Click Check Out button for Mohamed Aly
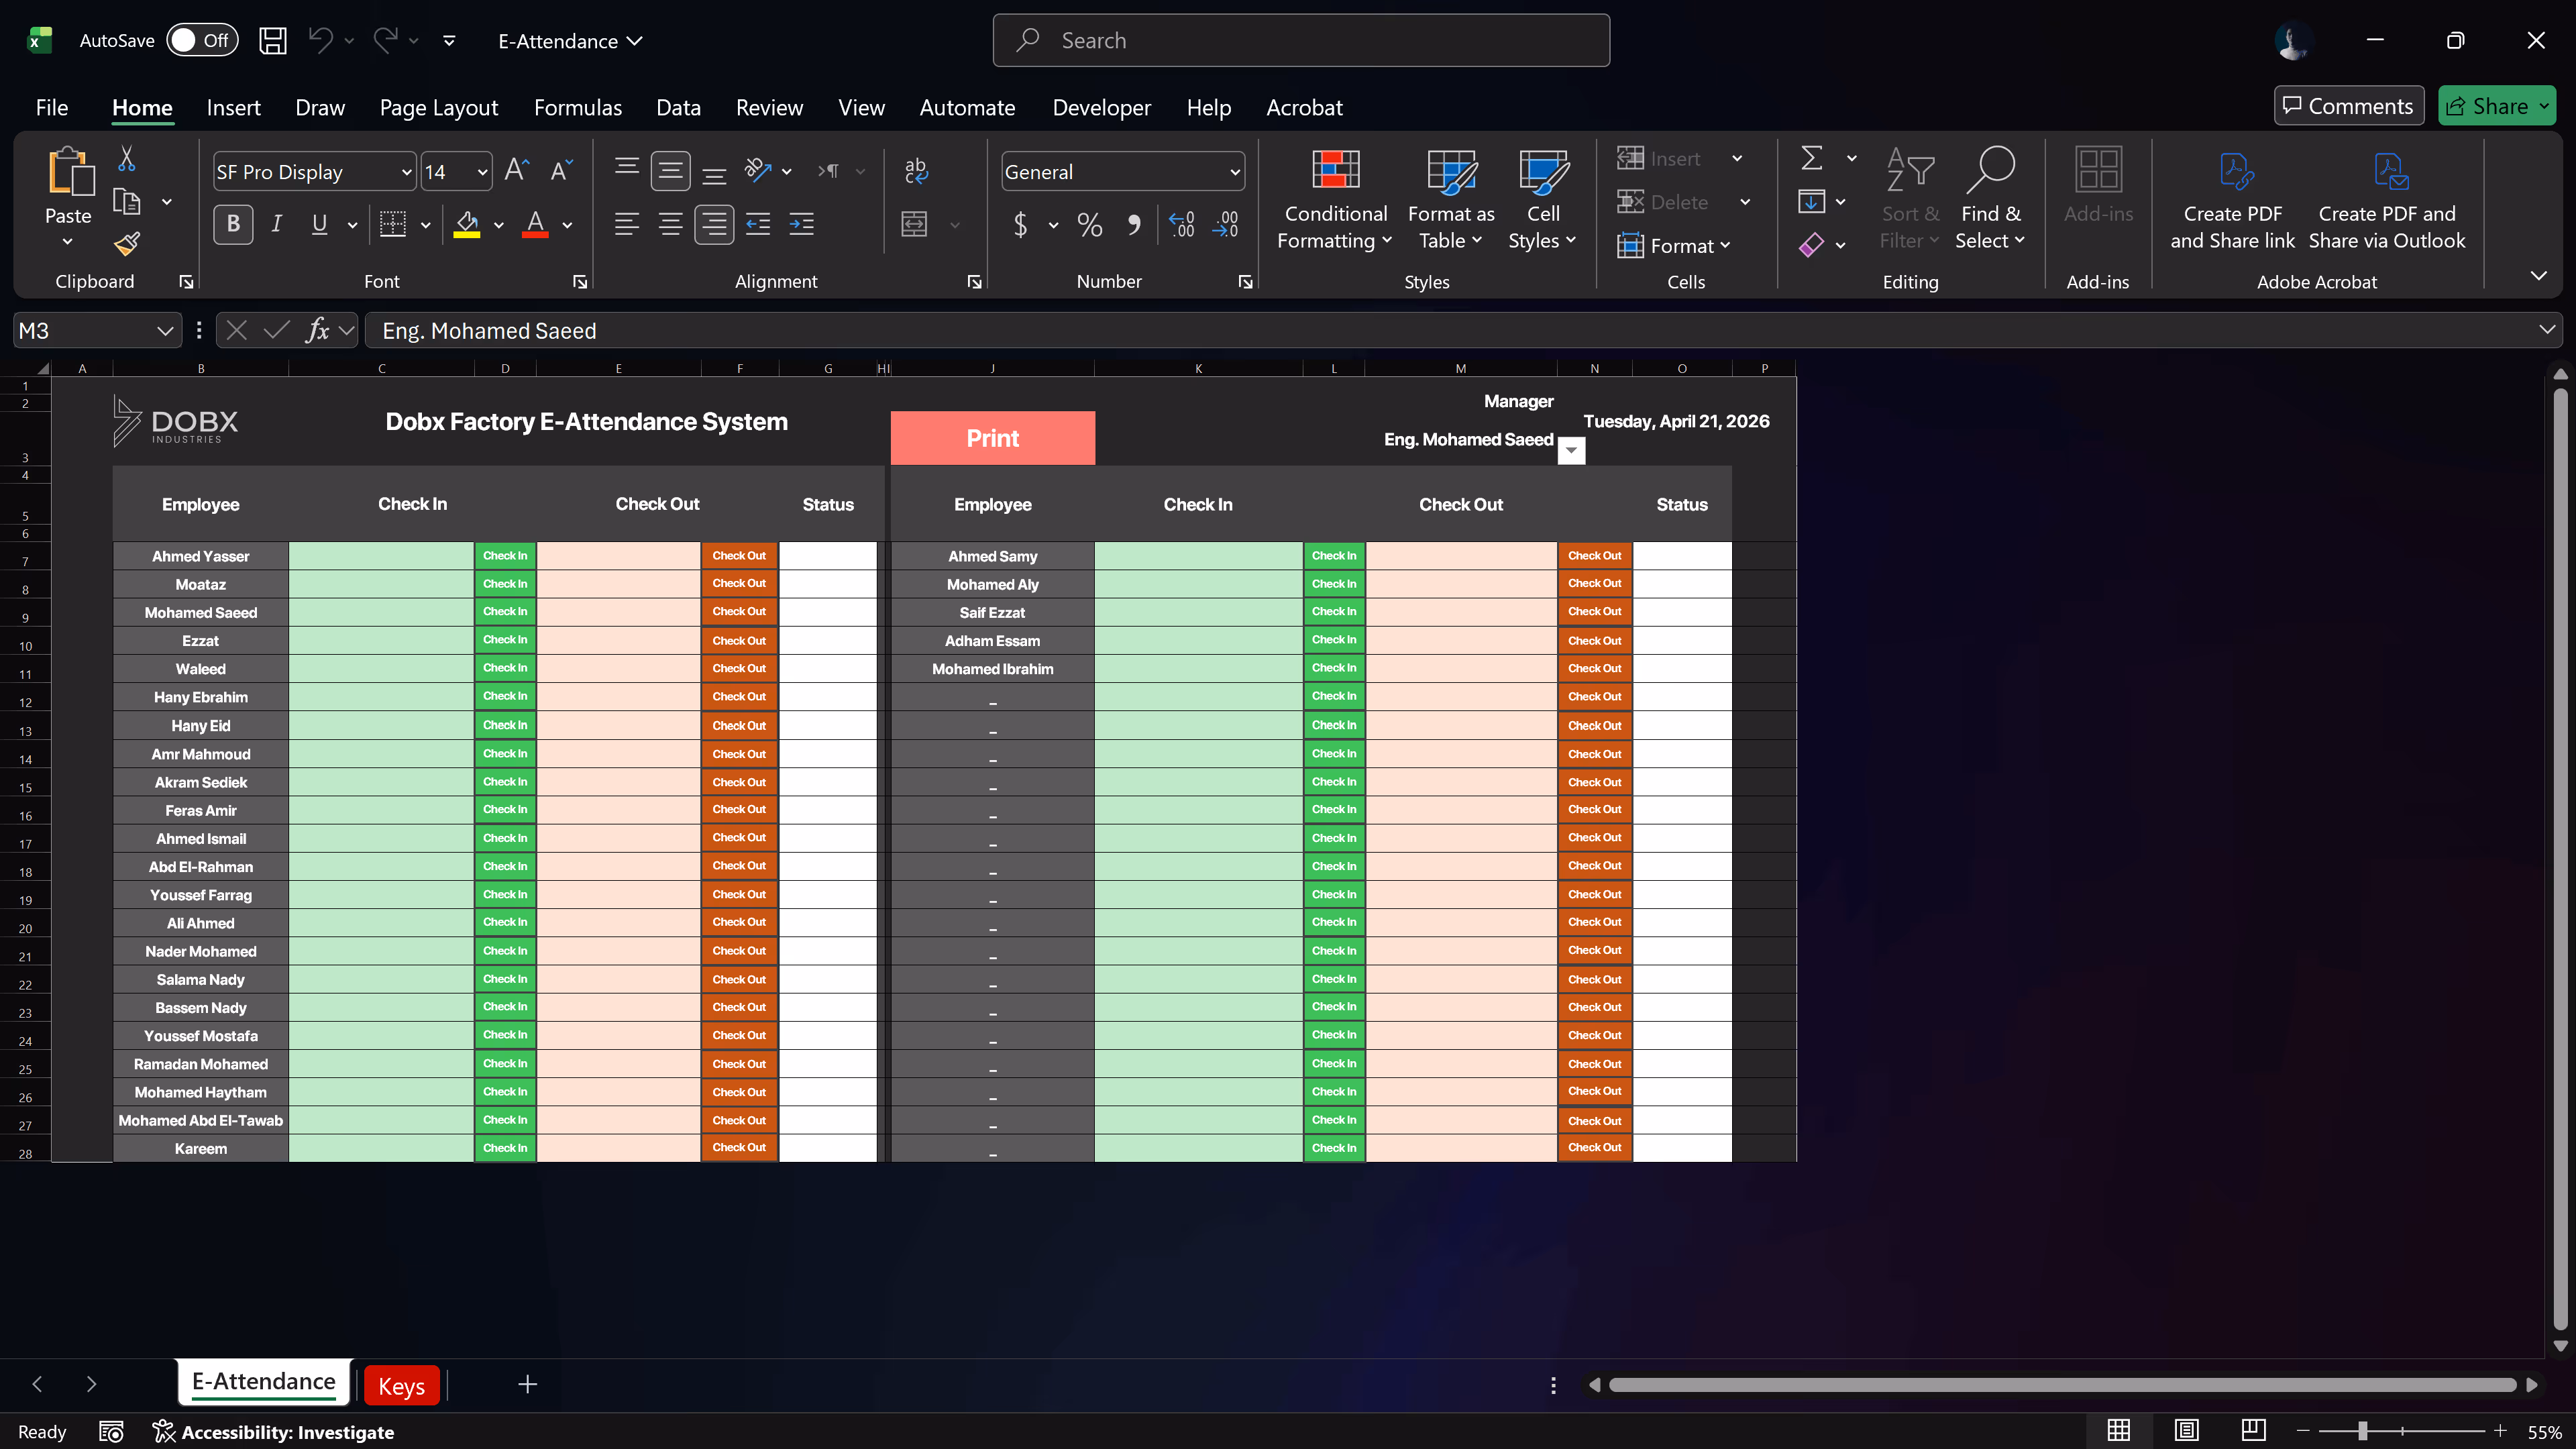 [1594, 584]
